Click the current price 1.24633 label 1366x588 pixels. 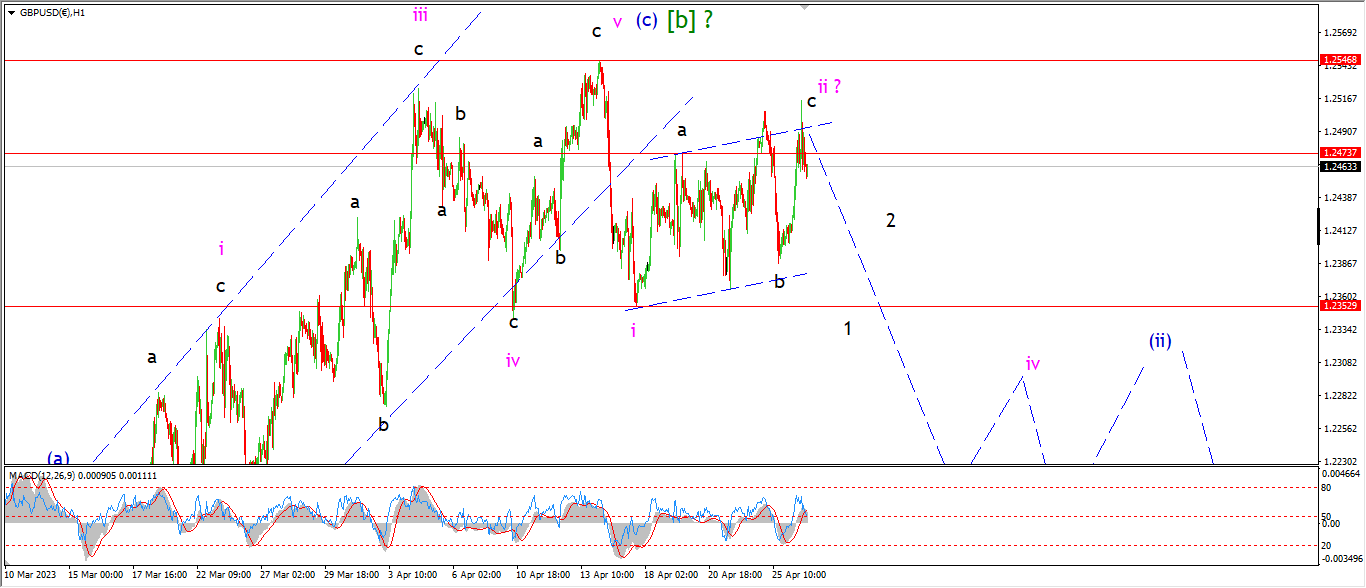[1339, 167]
